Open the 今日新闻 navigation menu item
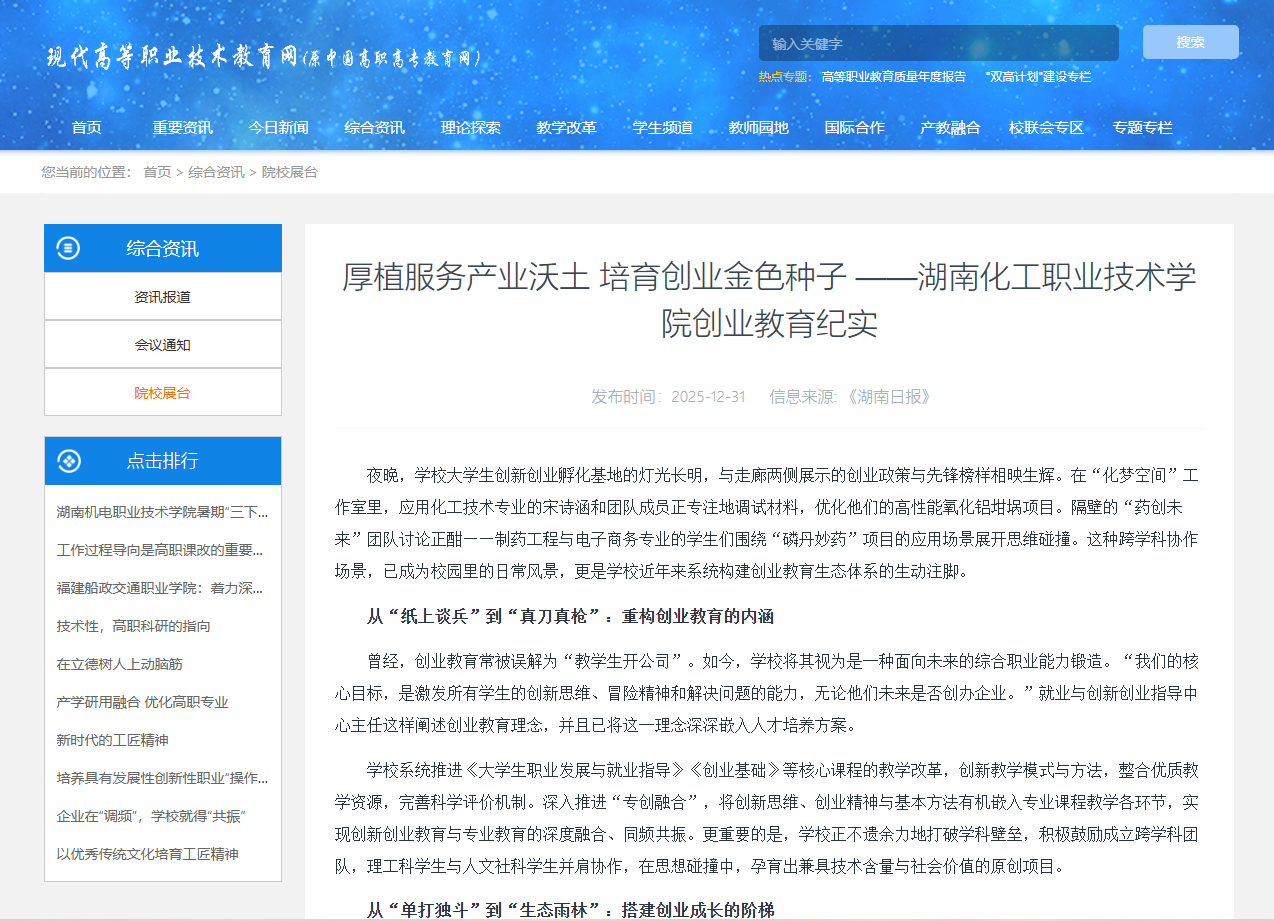The width and height of the screenshot is (1274, 921). (278, 127)
